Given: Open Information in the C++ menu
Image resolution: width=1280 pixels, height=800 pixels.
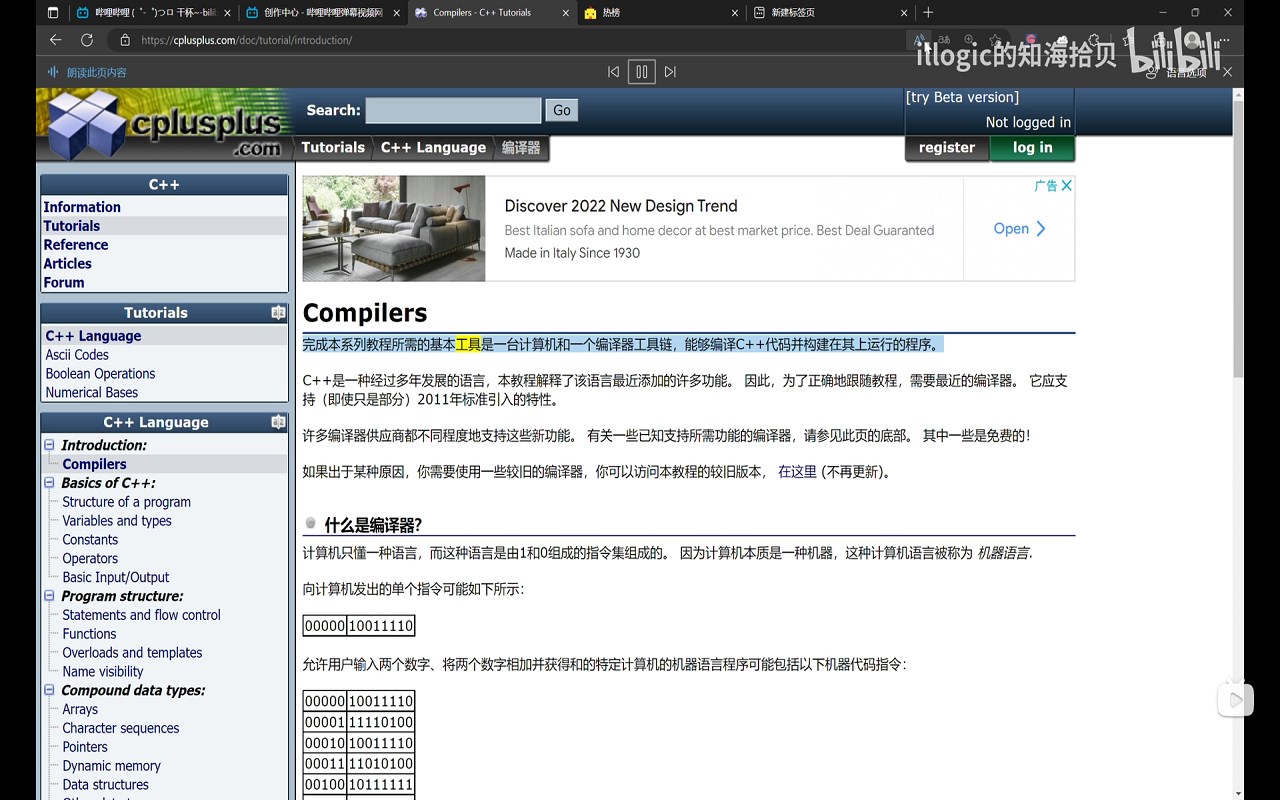Looking at the screenshot, I should coord(82,207).
